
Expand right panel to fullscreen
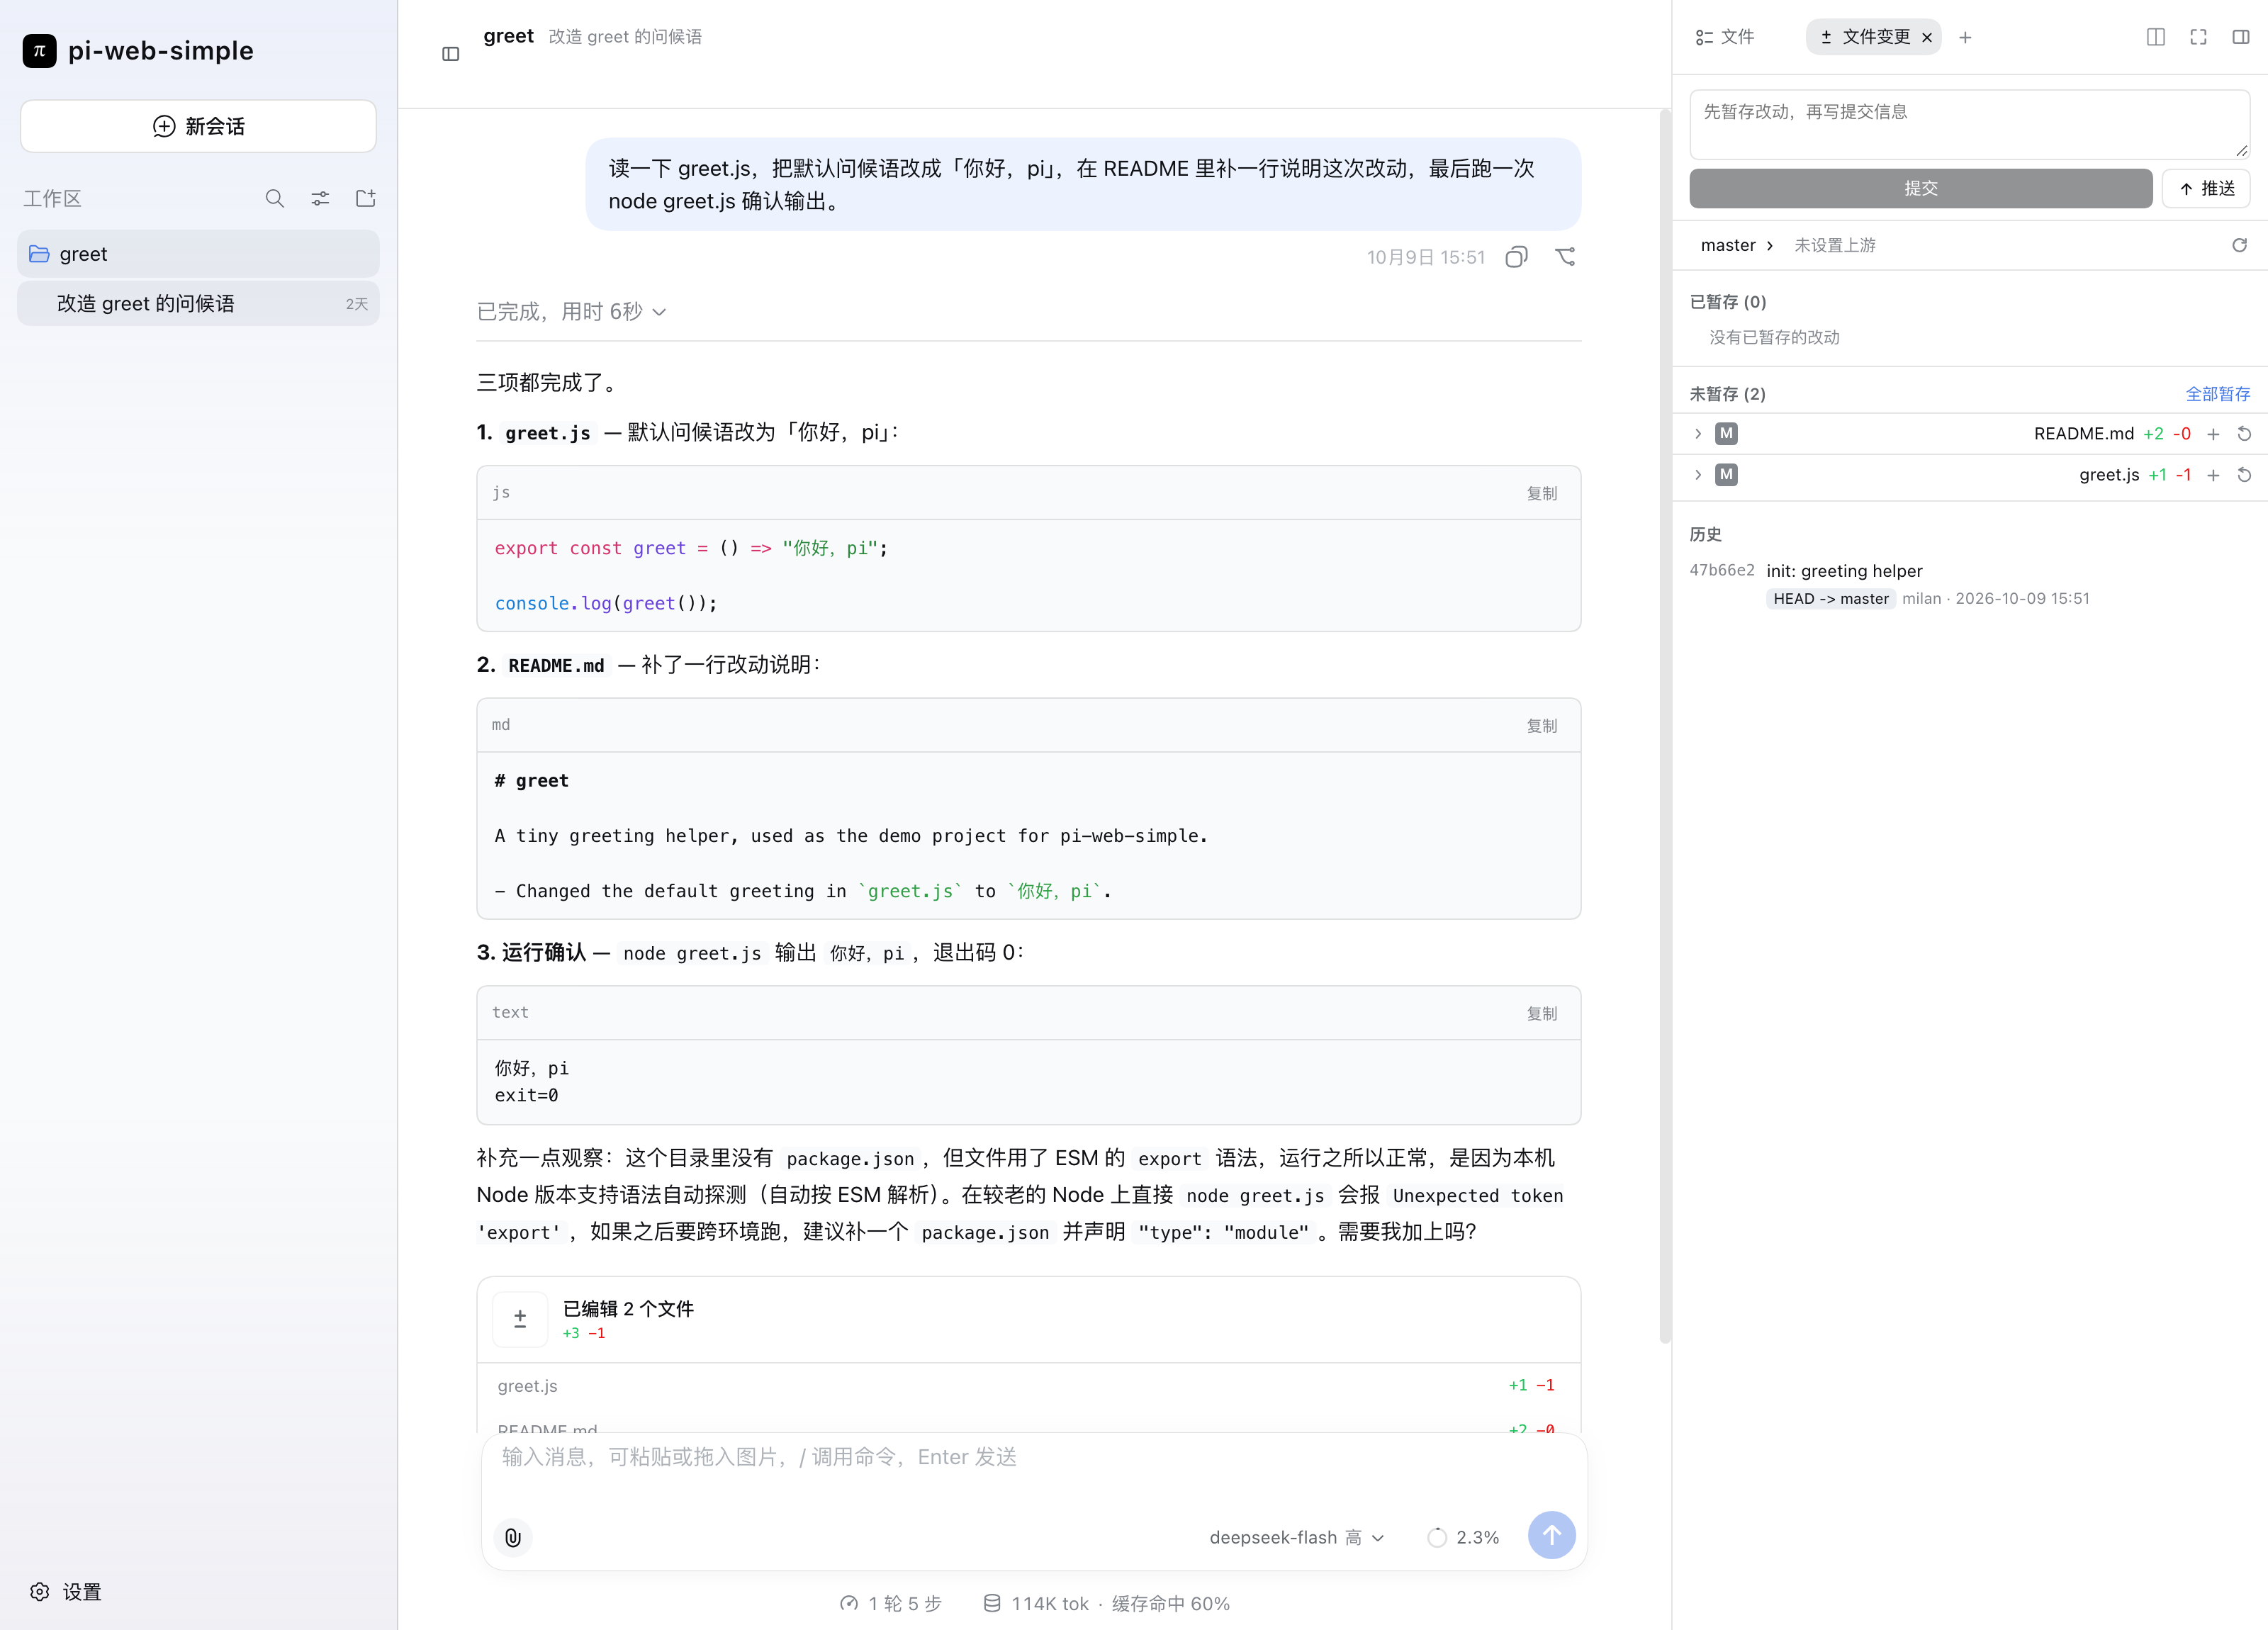(x=2198, y=37)
